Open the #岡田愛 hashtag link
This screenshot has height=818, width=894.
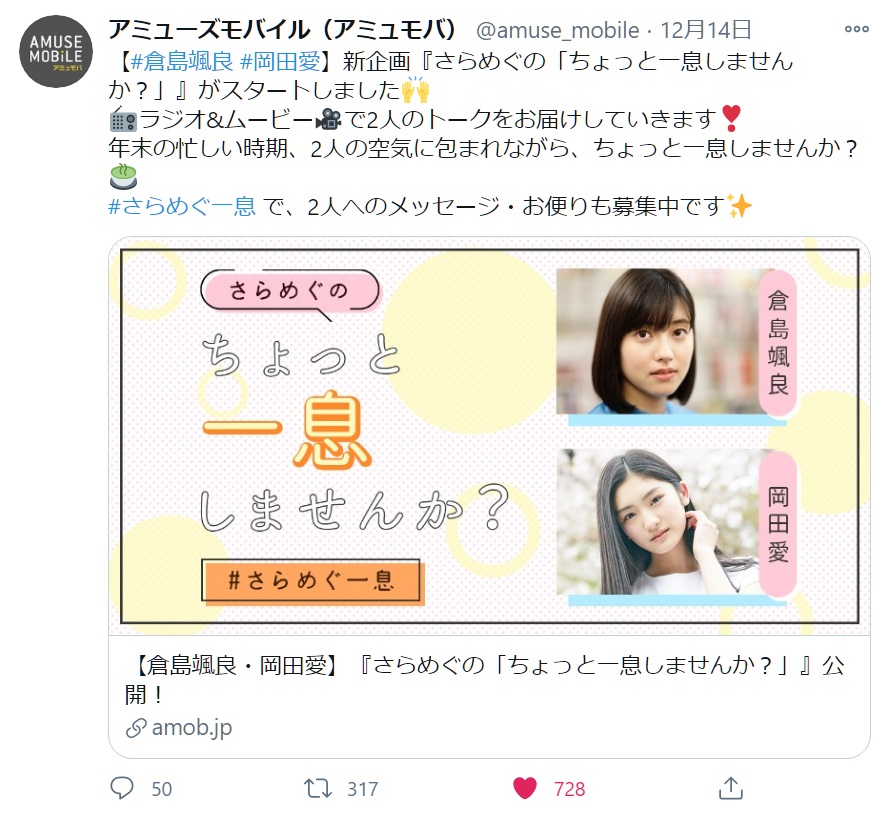pos(281,61)
